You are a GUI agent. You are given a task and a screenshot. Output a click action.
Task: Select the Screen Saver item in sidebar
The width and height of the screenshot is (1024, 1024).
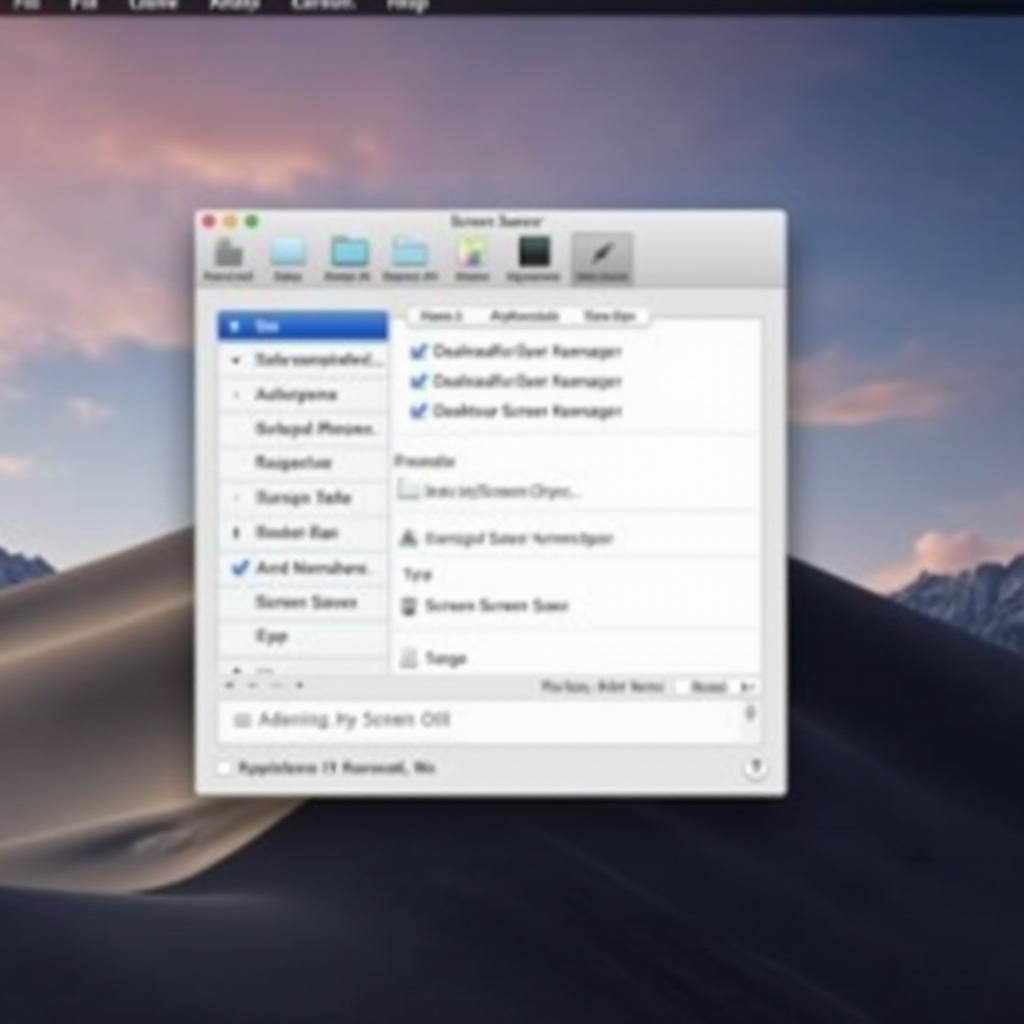click(x=306, y=602)
